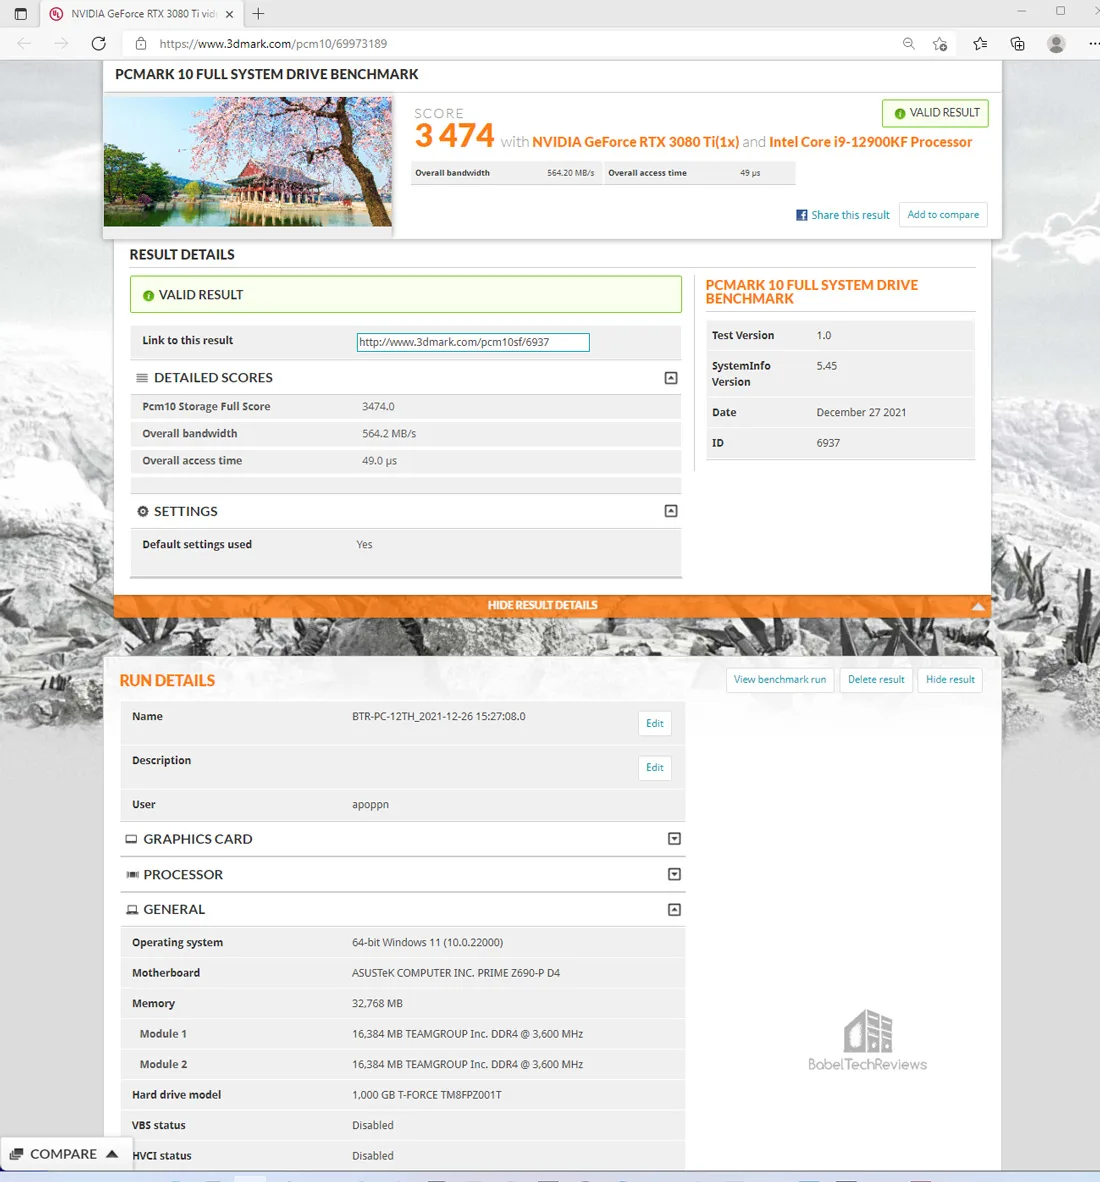The image size is (1100, 1182).
Task: Click the Module 1 memory description text
Action: [467, 1034]
